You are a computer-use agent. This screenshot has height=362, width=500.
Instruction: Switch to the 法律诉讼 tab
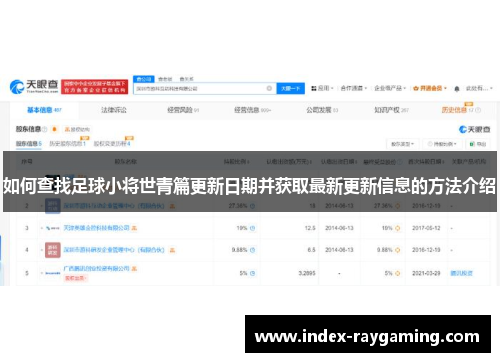[x=114, y=110]
